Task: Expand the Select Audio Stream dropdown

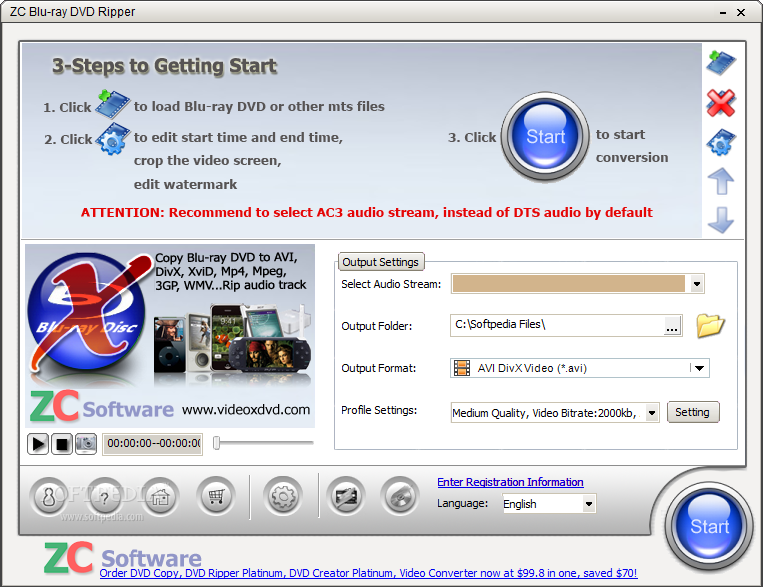Action: [697, 284]
